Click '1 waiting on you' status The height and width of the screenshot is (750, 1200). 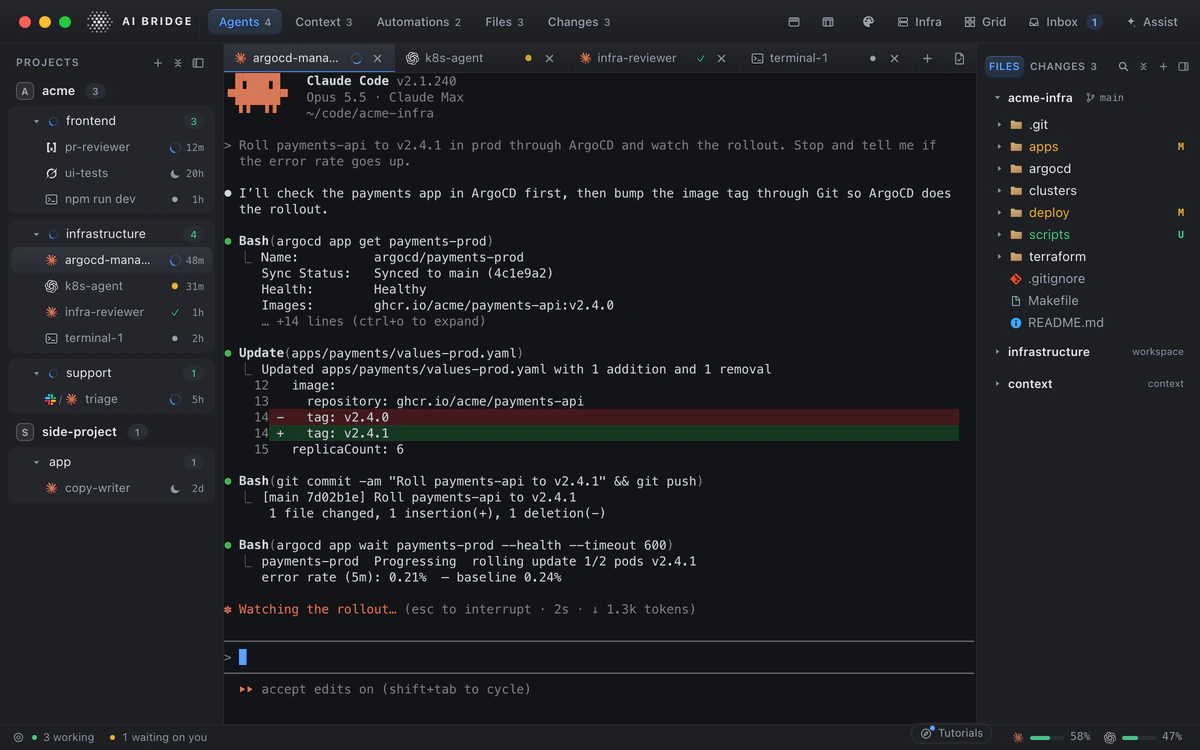tap(158, 737)
